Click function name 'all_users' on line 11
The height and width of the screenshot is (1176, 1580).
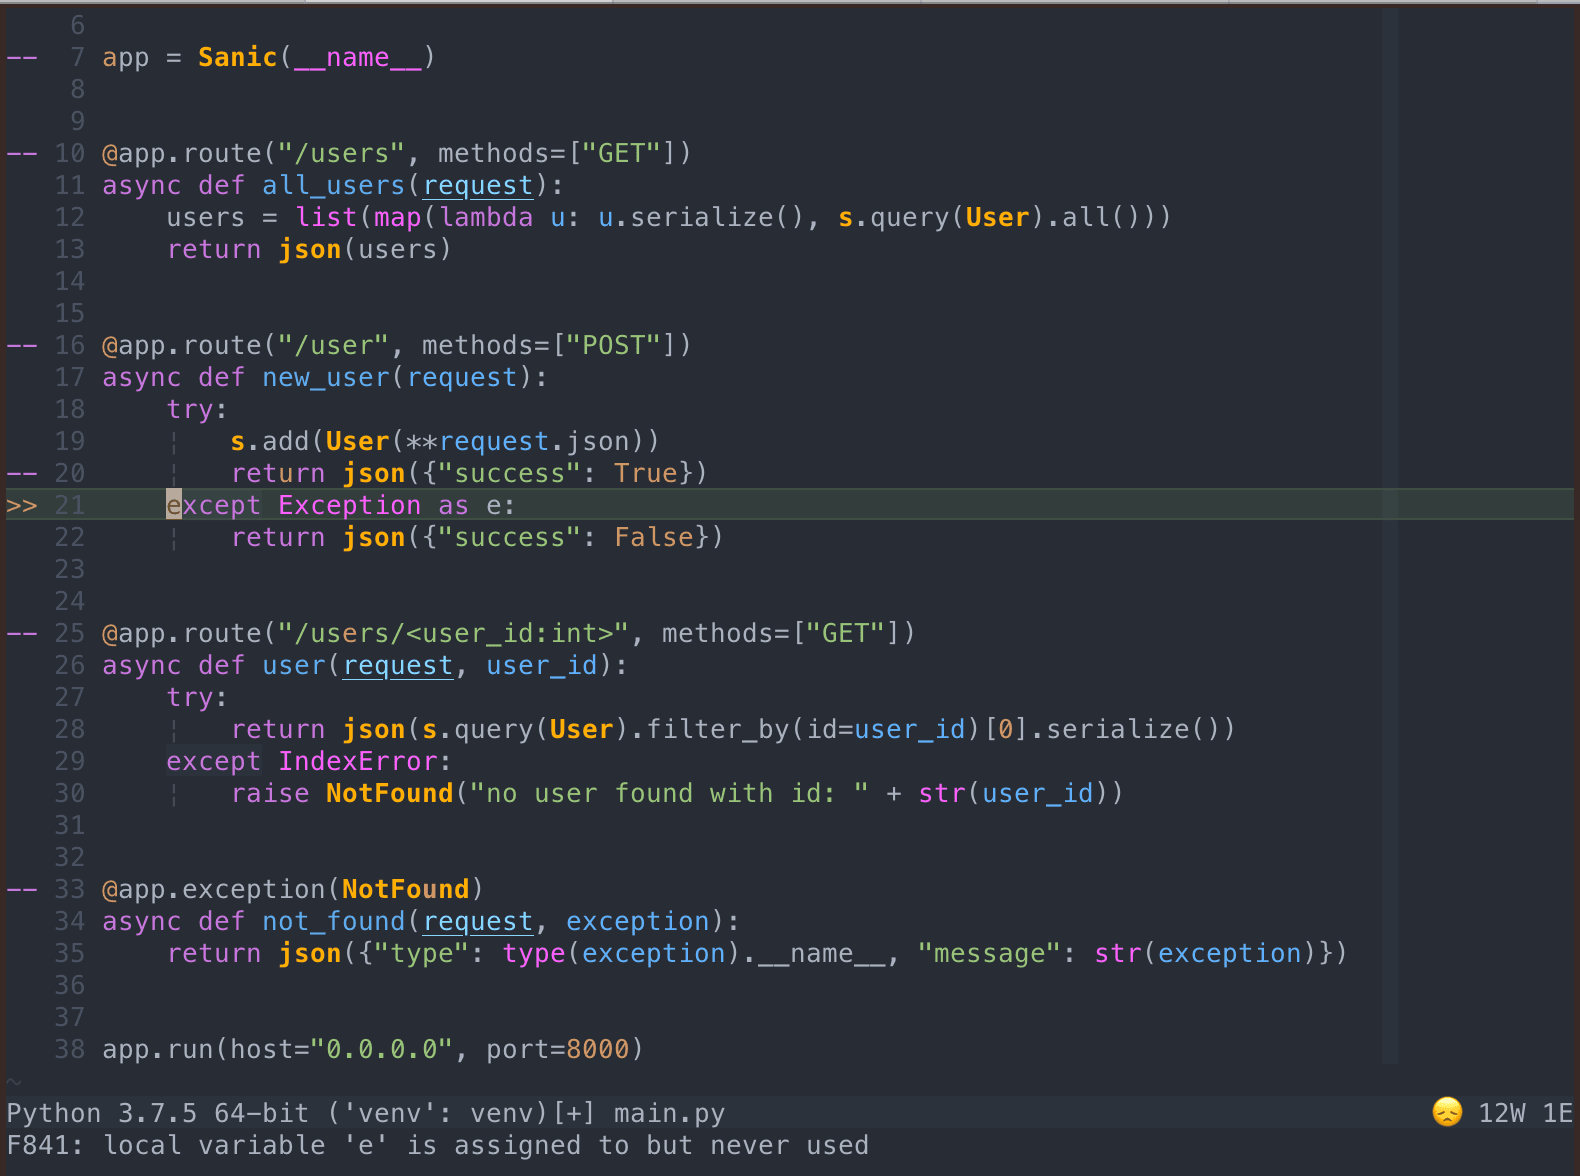[334, 185]
